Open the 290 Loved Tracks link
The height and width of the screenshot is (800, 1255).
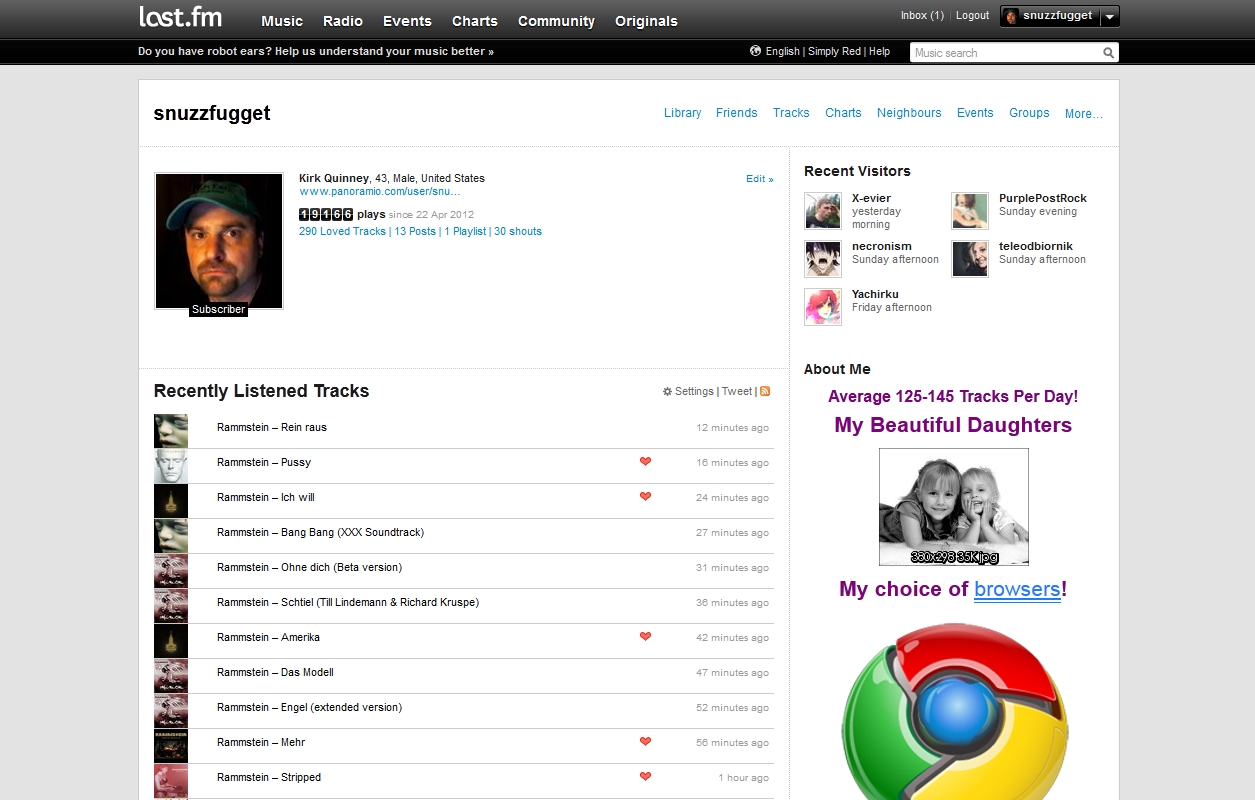[342, 231]
